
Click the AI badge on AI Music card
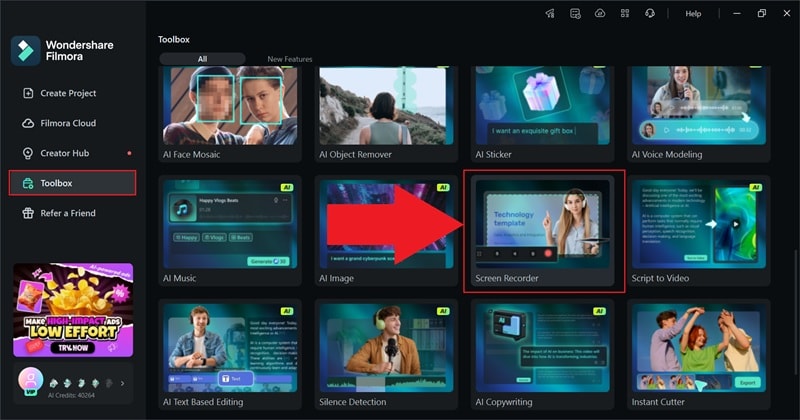pos(287,188)
